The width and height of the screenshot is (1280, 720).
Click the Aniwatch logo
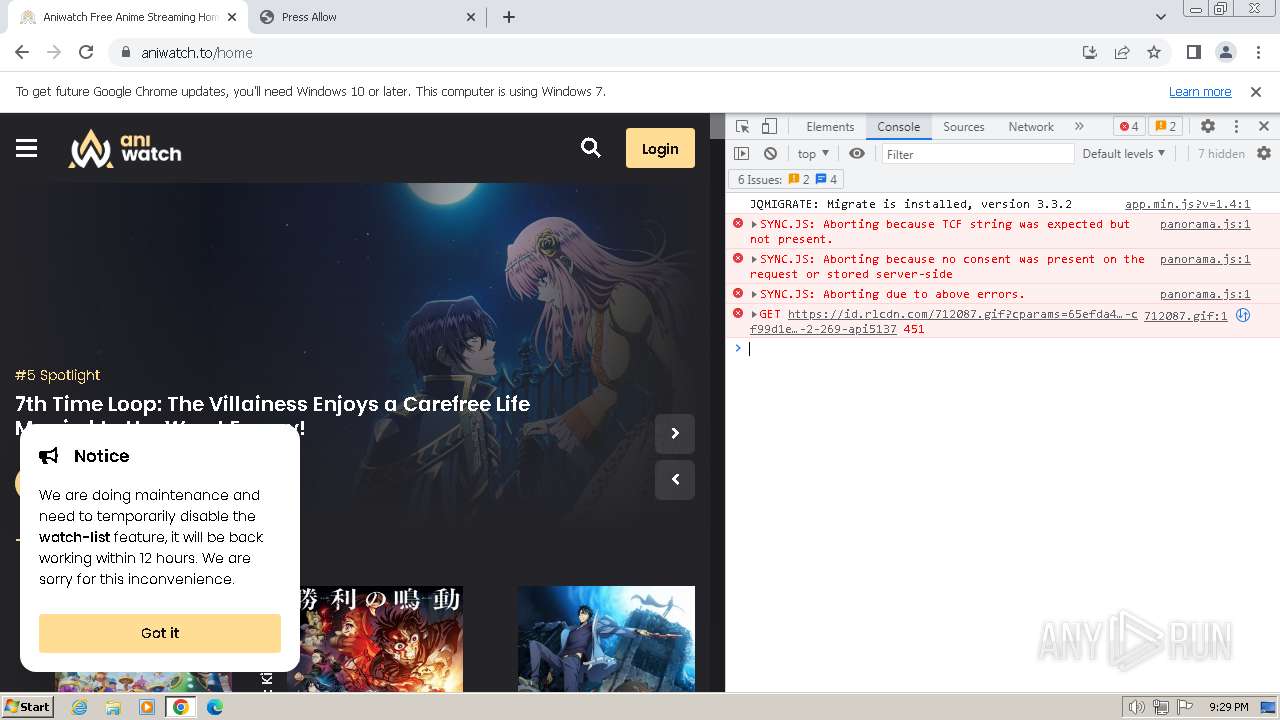click(125, 148)
